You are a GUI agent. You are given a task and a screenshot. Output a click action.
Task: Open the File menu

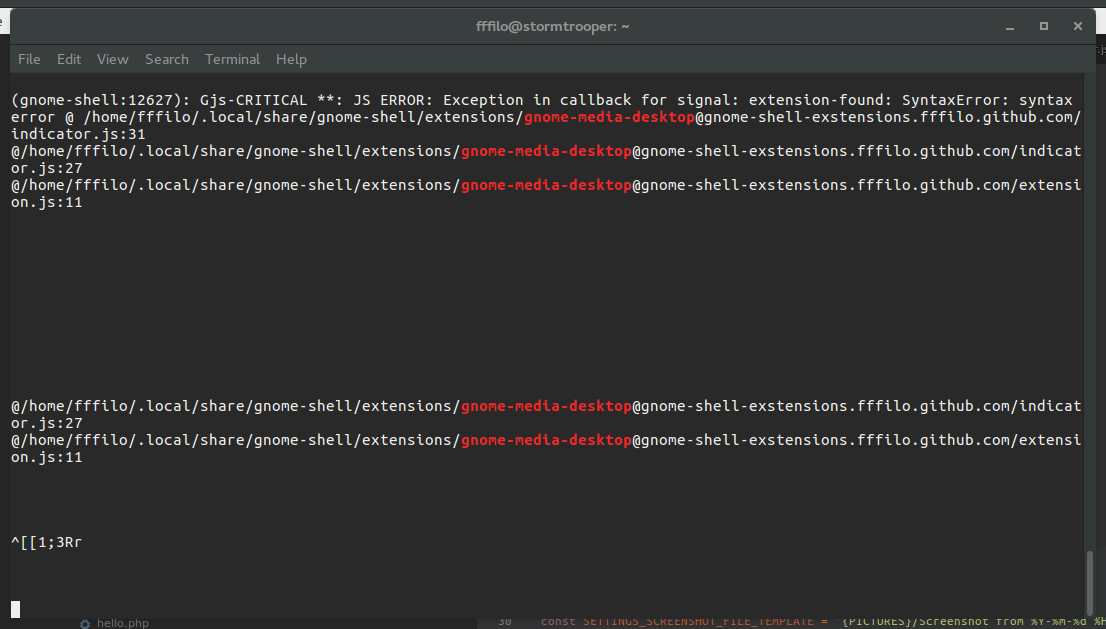click(29, 59)
